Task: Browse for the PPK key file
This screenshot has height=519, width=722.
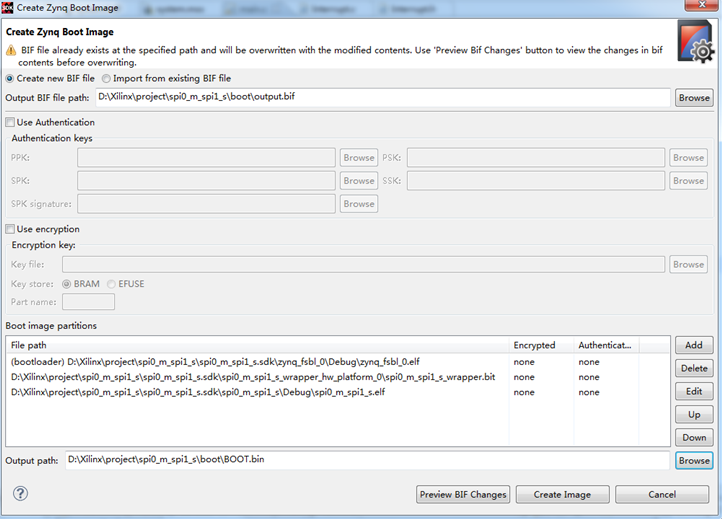Action: (359, 157)
